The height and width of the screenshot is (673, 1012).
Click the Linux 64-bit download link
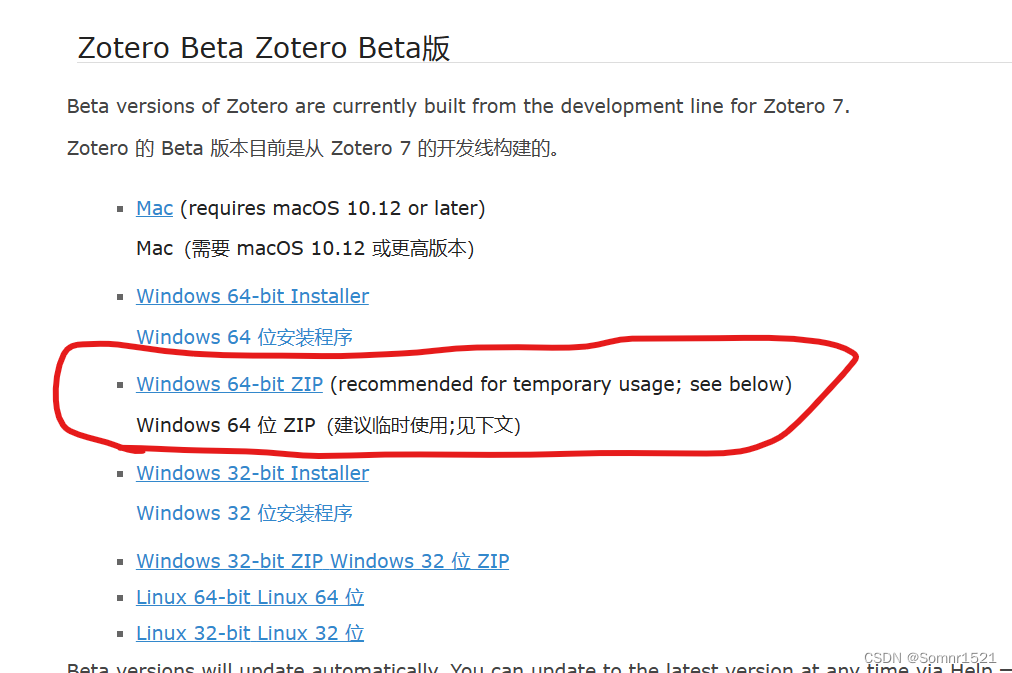click(x=249, y=597)
